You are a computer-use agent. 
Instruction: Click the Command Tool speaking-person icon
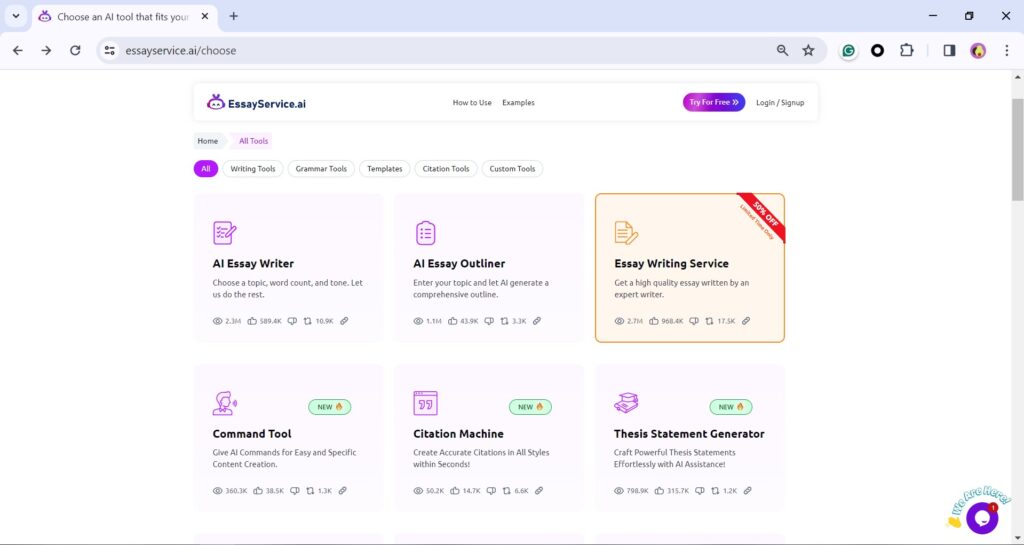point(225,403)
